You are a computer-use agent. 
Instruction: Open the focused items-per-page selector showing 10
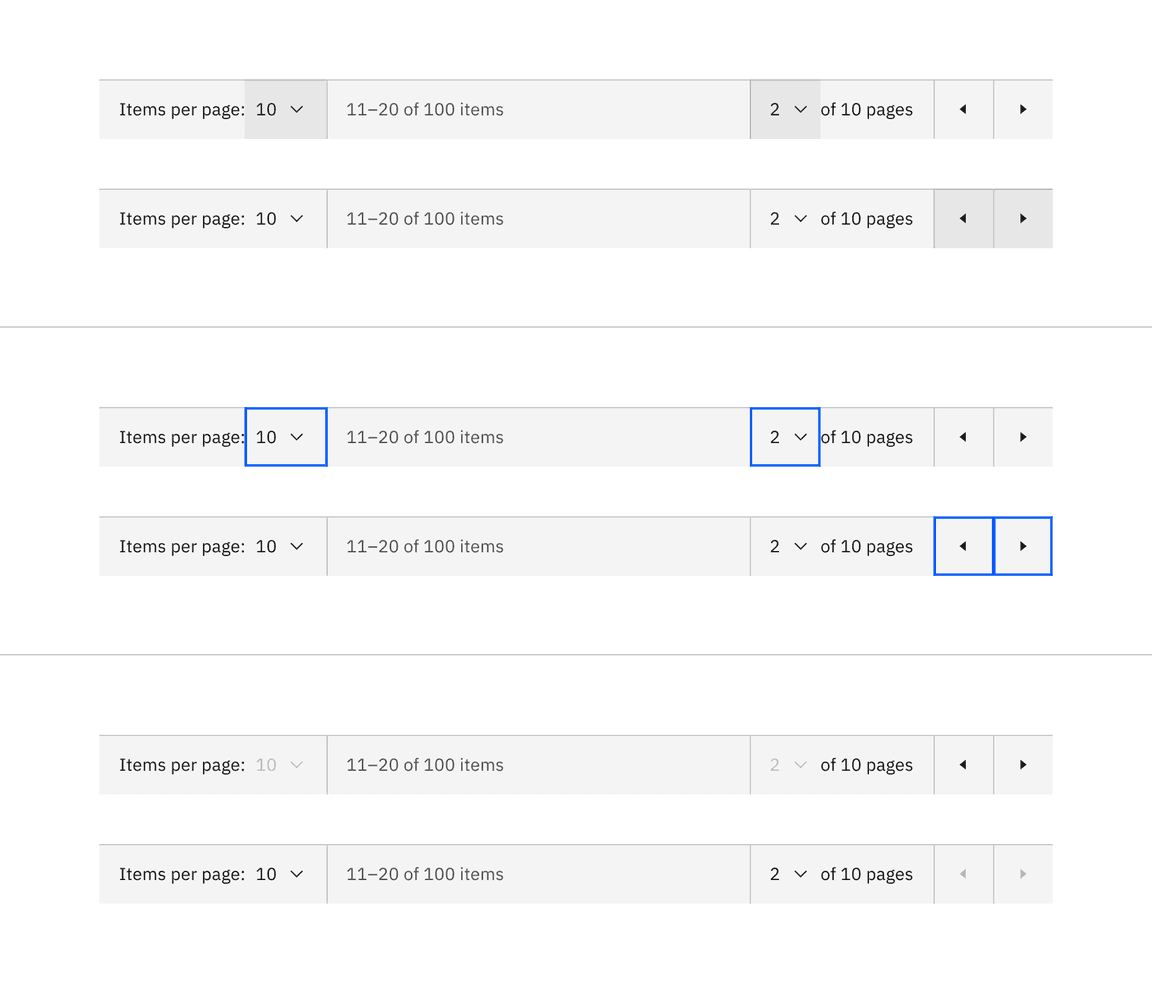(285, 437)
